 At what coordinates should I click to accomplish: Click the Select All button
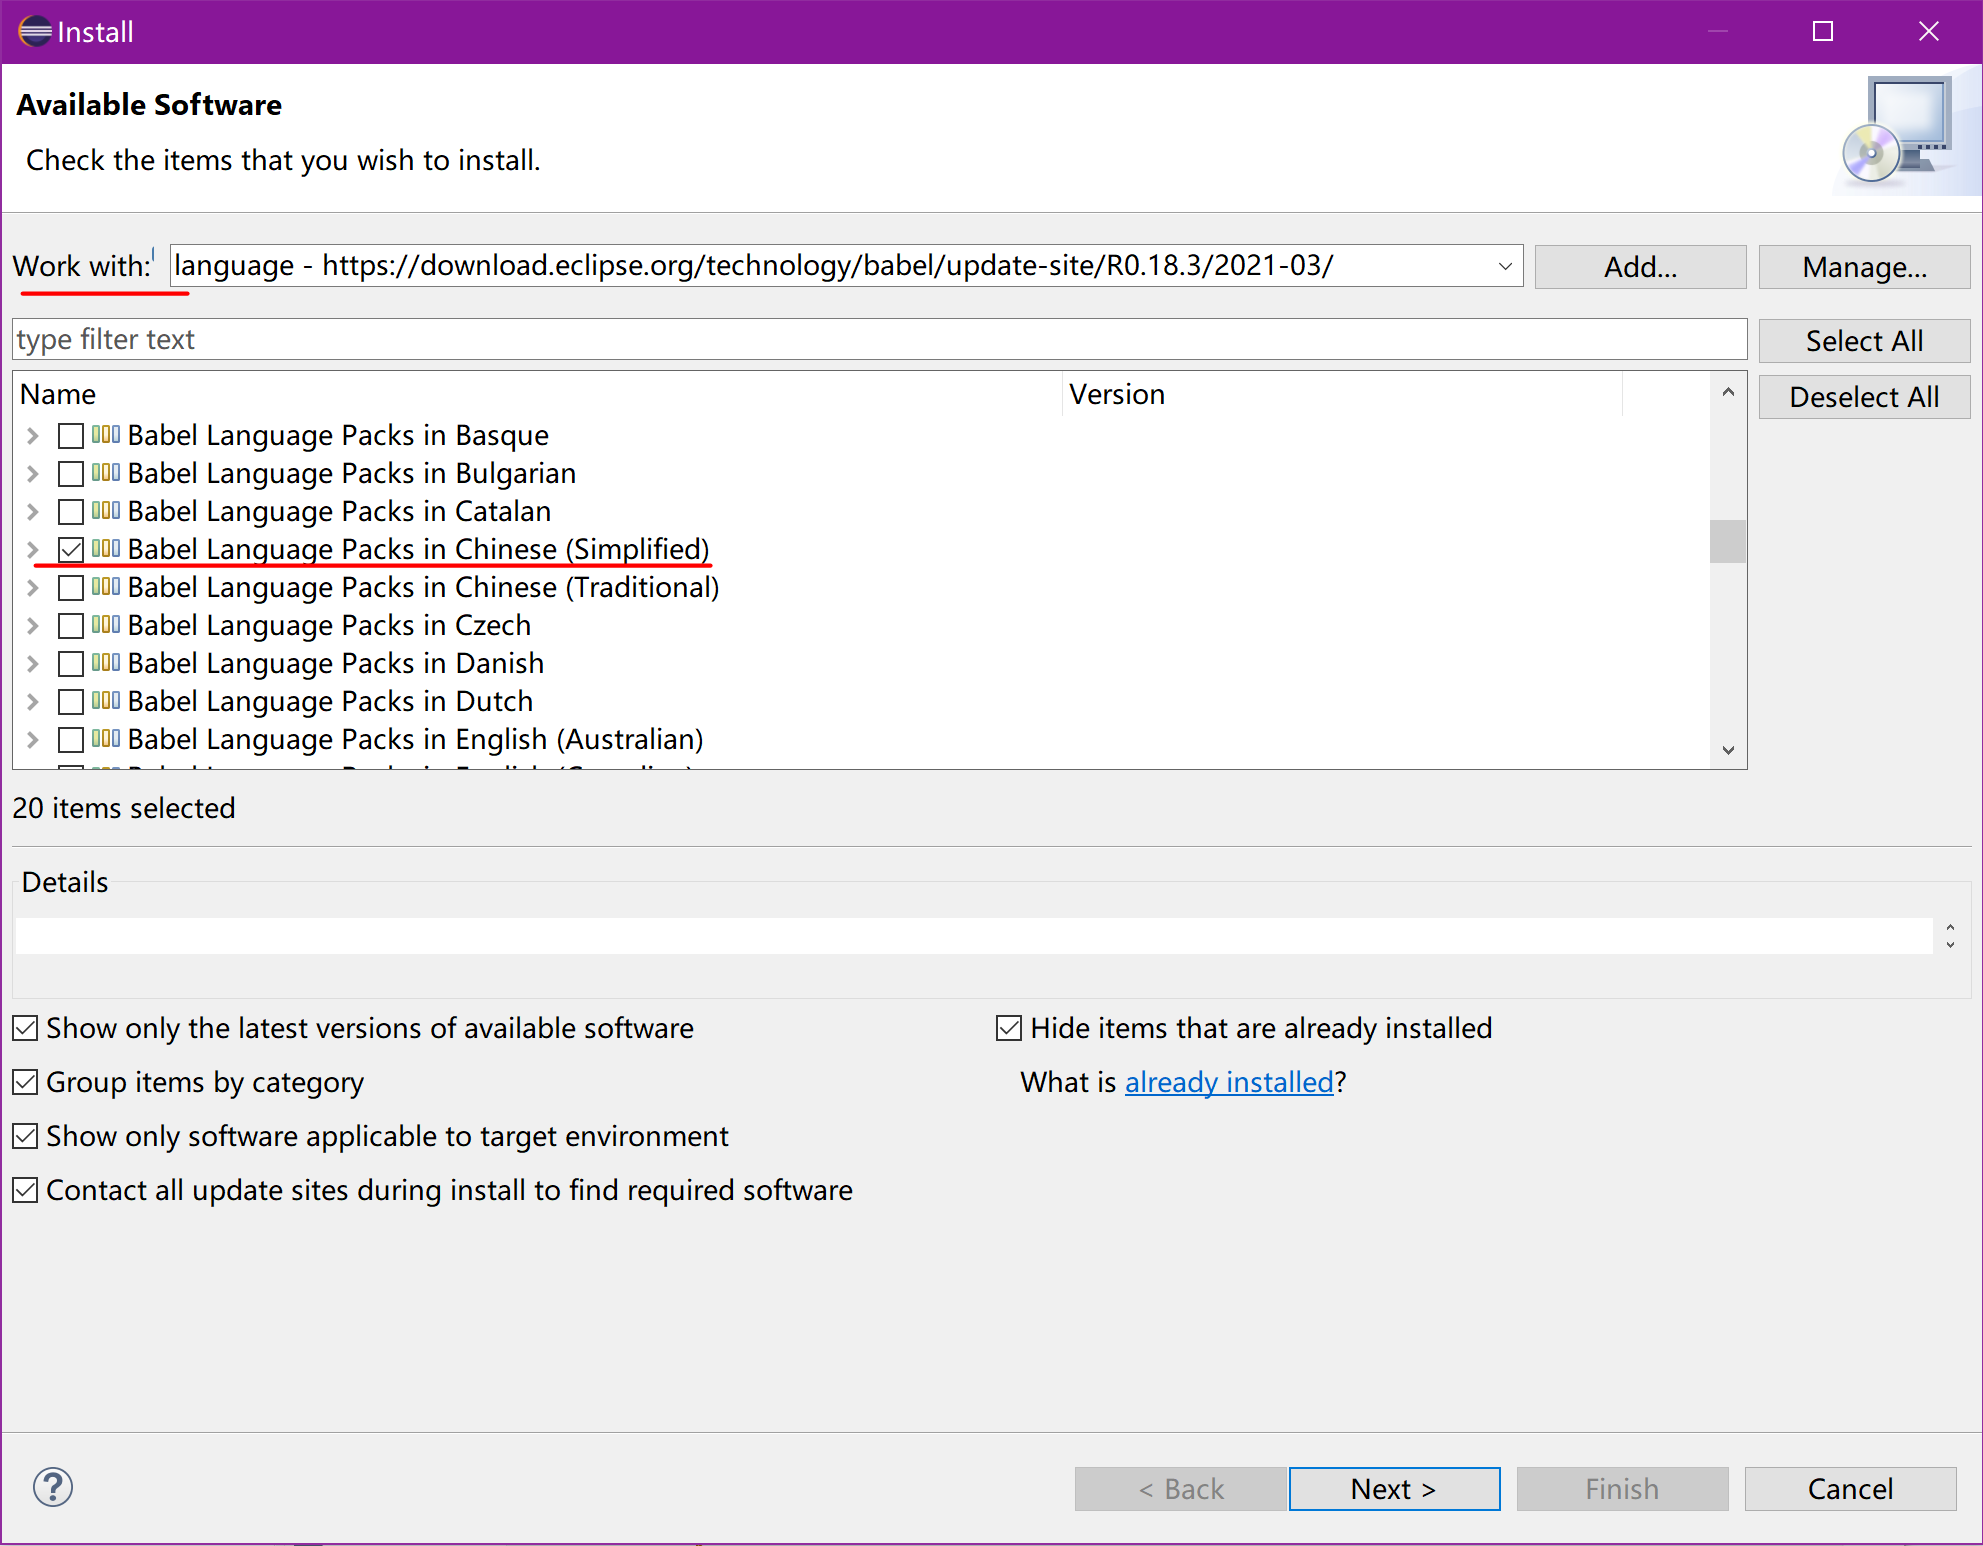(x=1864, y=341)
